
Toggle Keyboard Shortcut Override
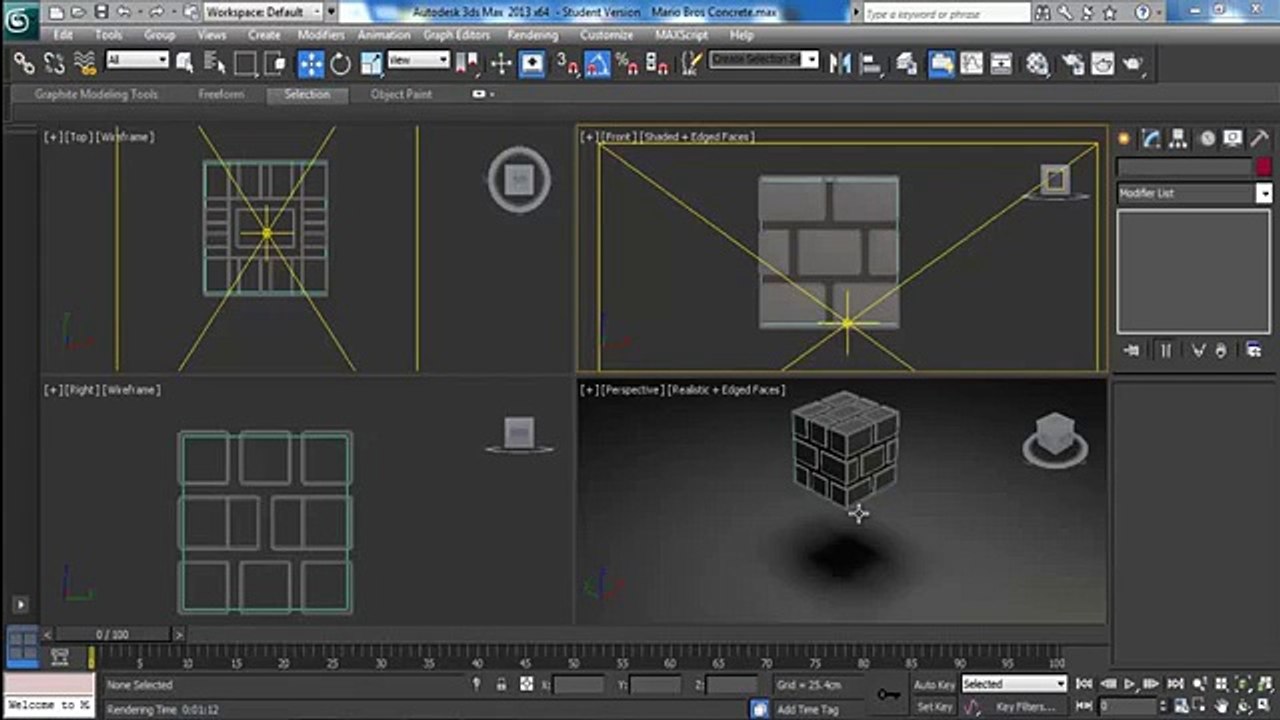pyautogui.click(x=531, y=64)
